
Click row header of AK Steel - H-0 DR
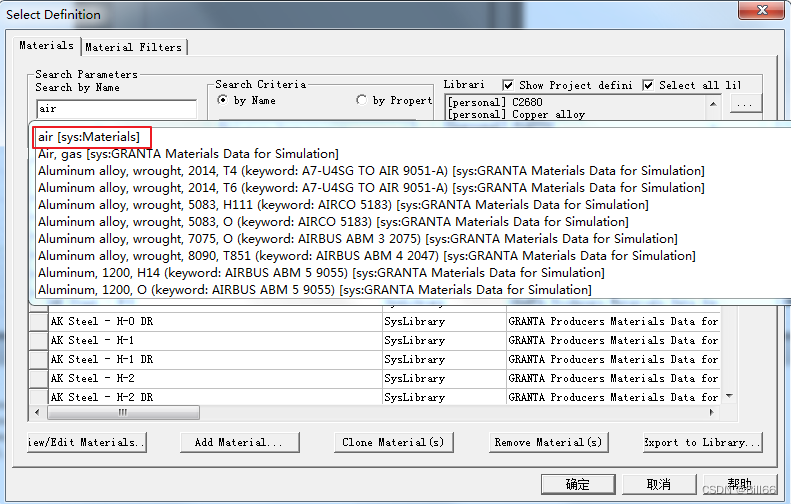(x=38, y=321)
